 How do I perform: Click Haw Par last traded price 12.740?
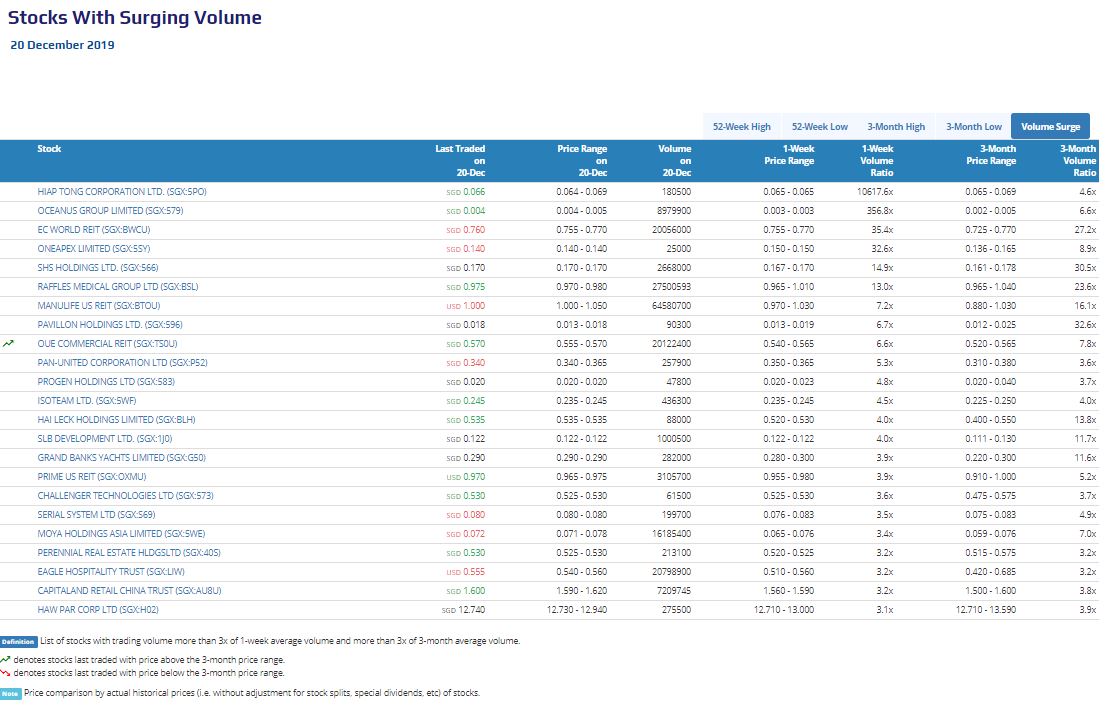pyautogui.click(x=472, y=610)
